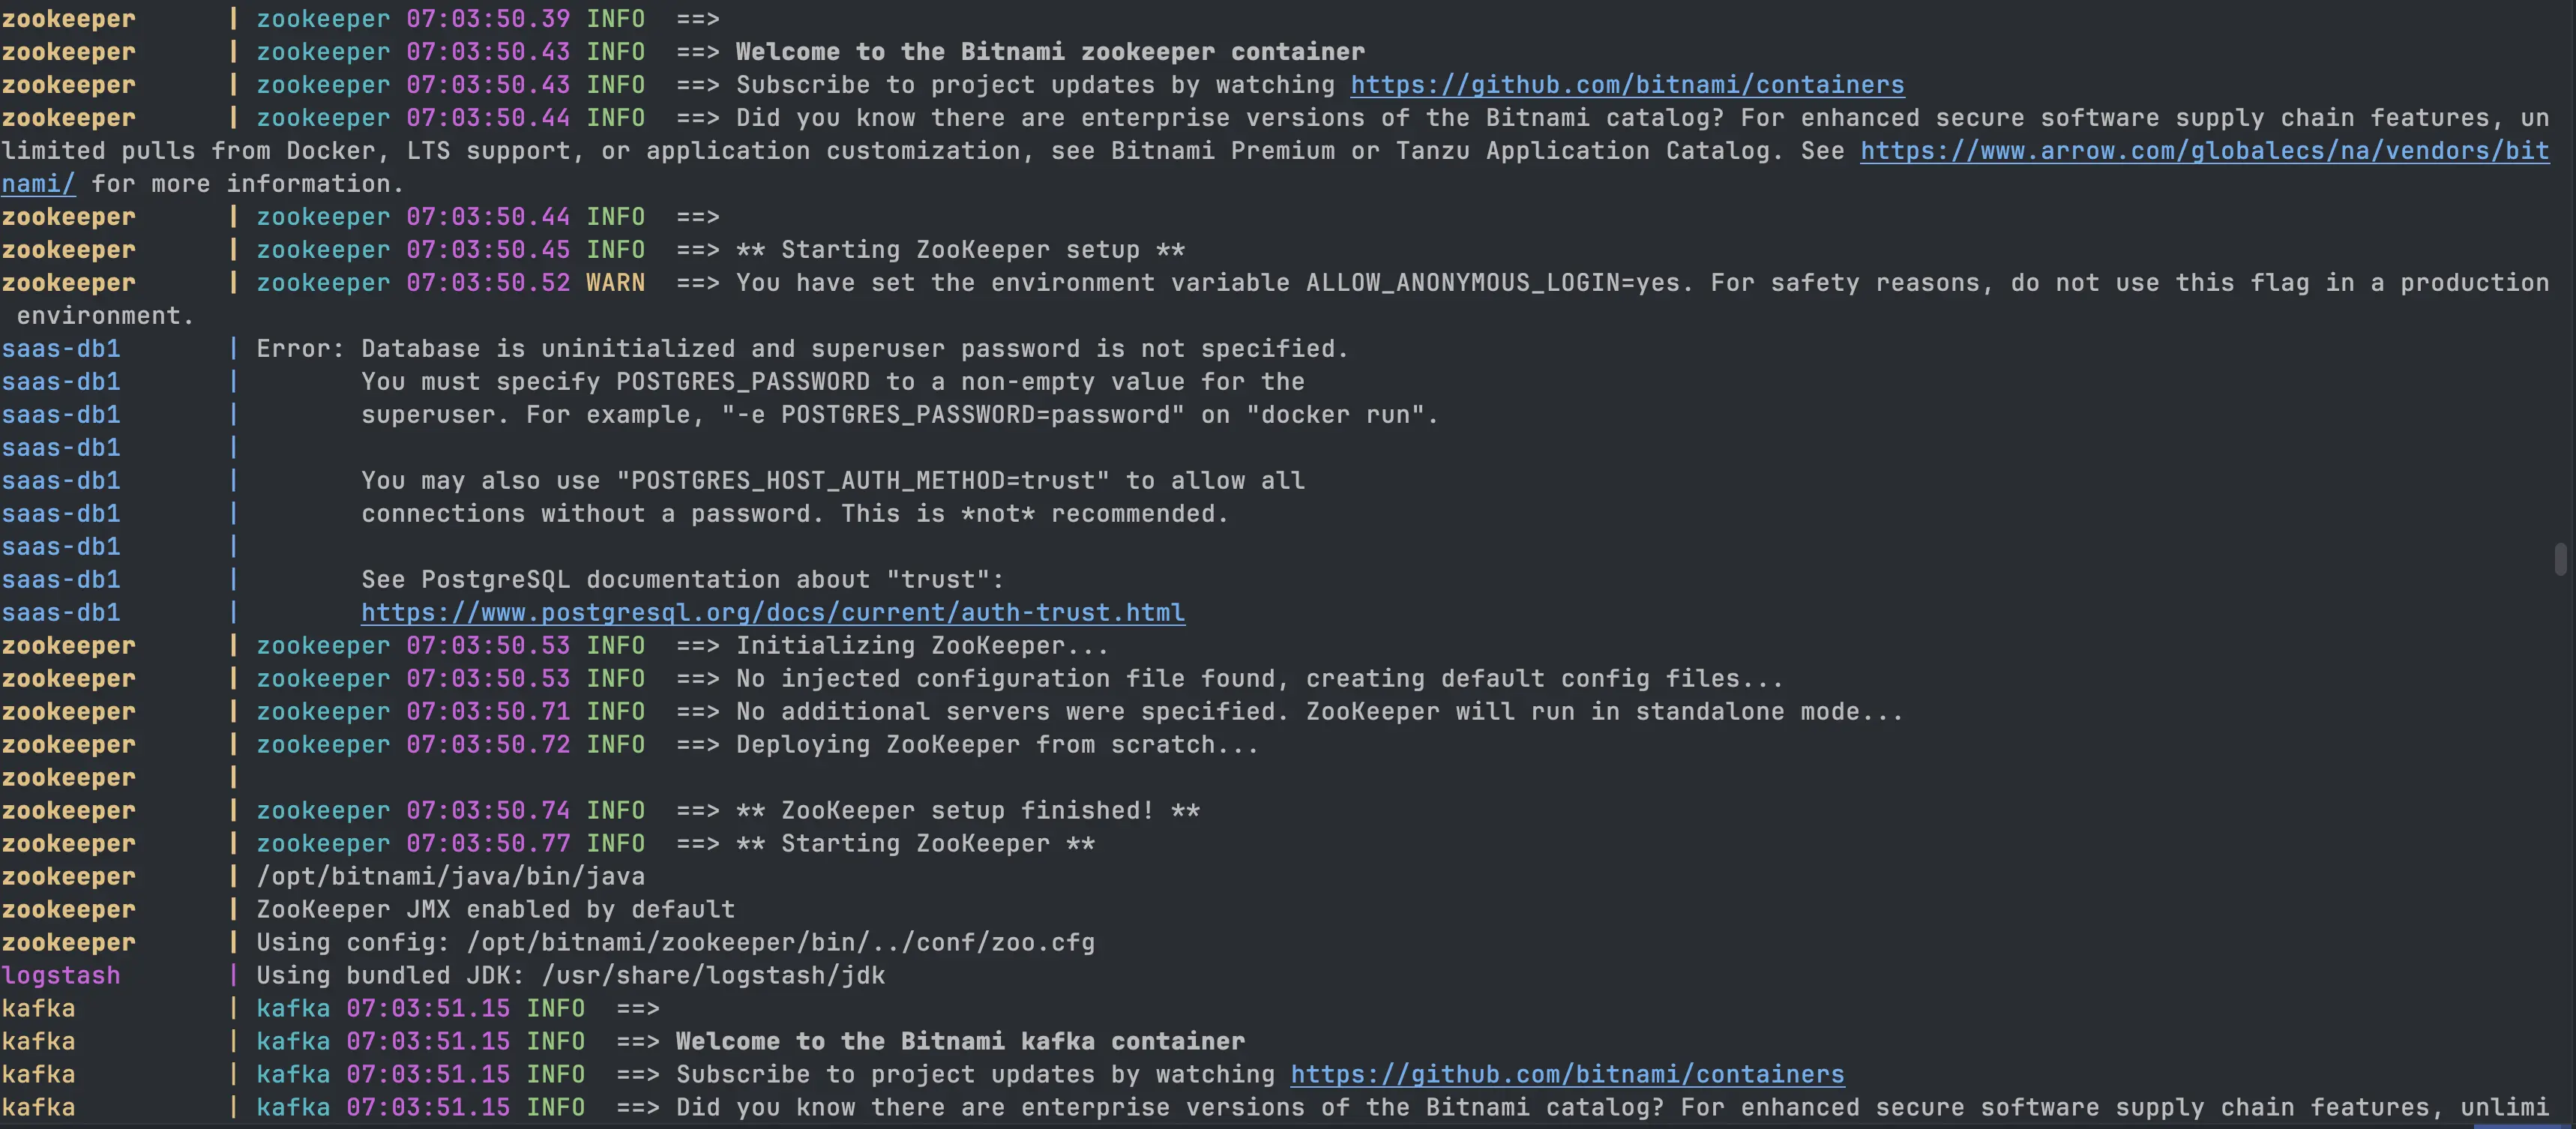
Task: Open the GitHub bitnami link in zookeeper log
Action: [1627, 85]
